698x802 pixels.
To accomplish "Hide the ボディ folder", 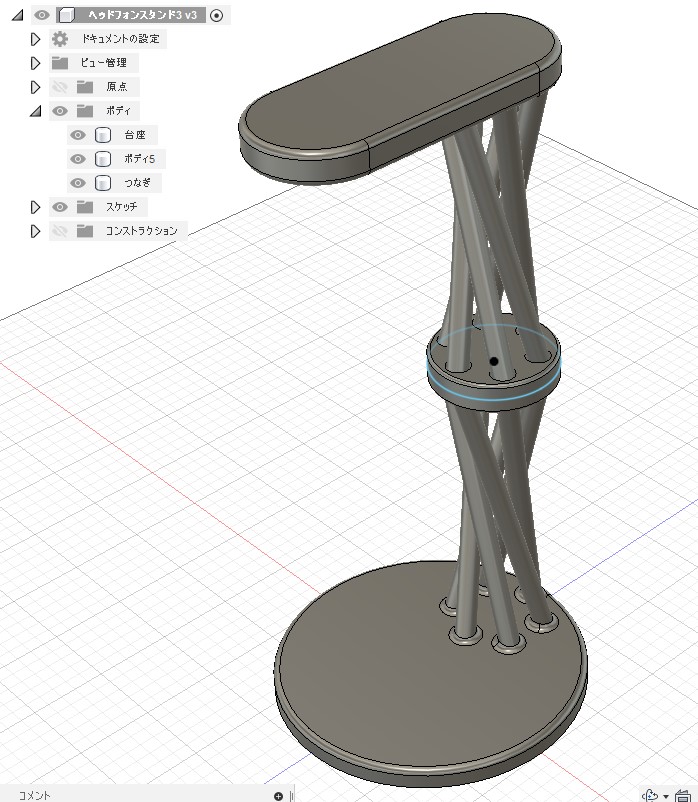I will (60, 111).
